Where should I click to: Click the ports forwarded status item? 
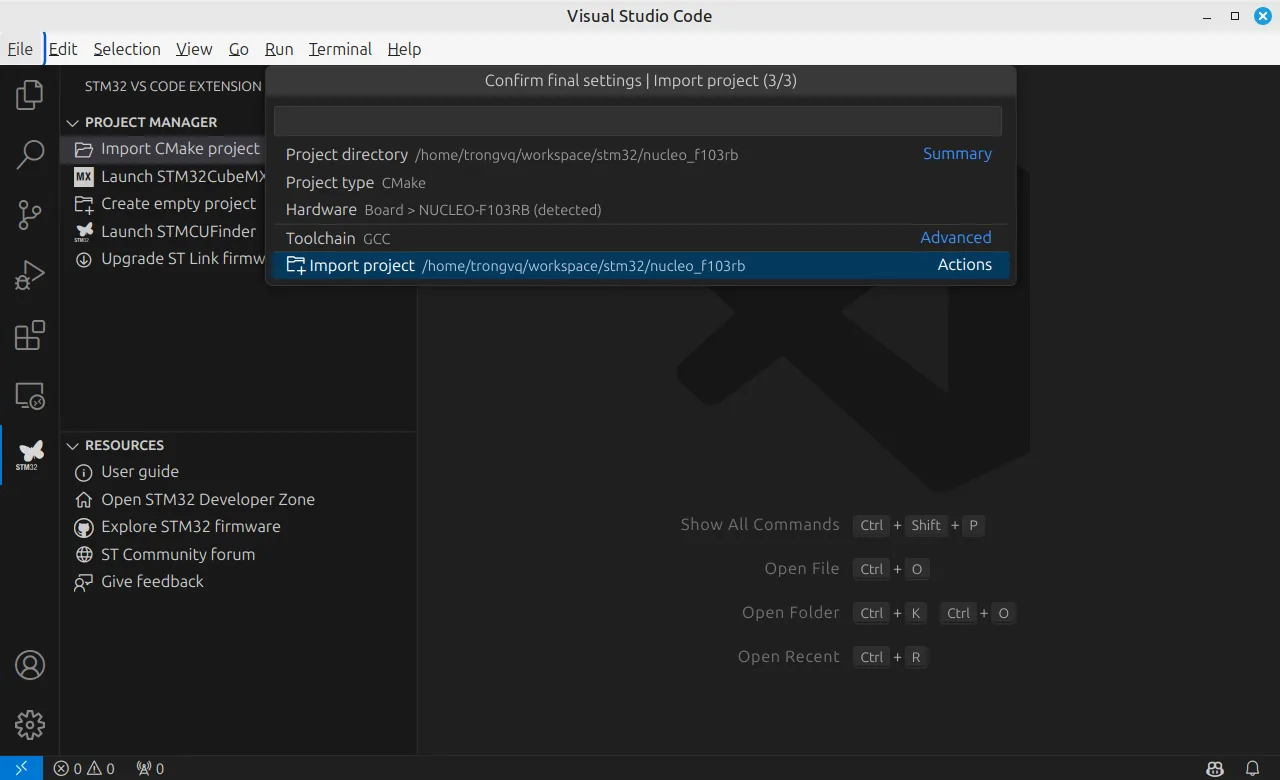click(150, 768)
